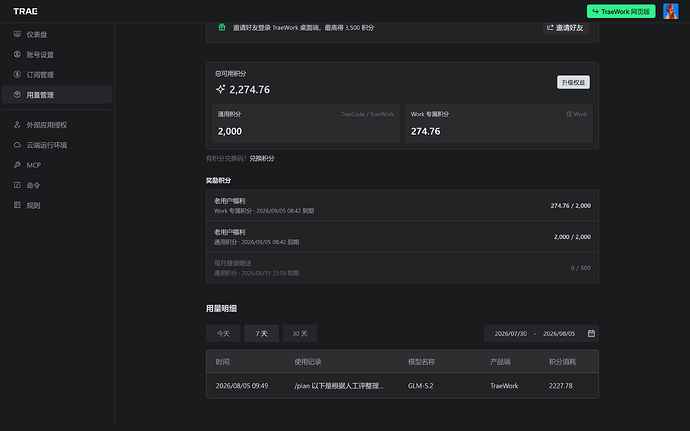Click the 邀请好友 button
Image resolution: width=690 pixels, height=431 pixels.
(x=565, y=28)
